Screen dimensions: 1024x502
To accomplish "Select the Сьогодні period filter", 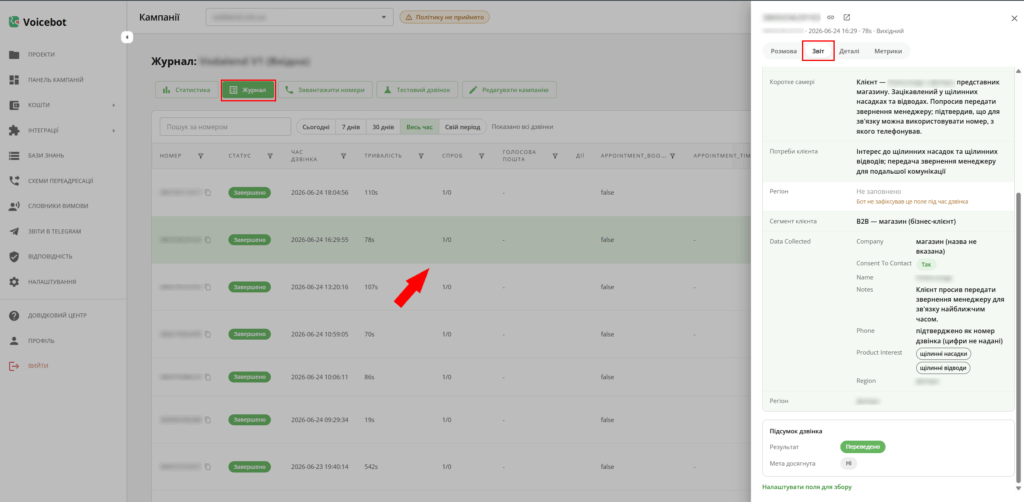I will [x=316, y=127].
